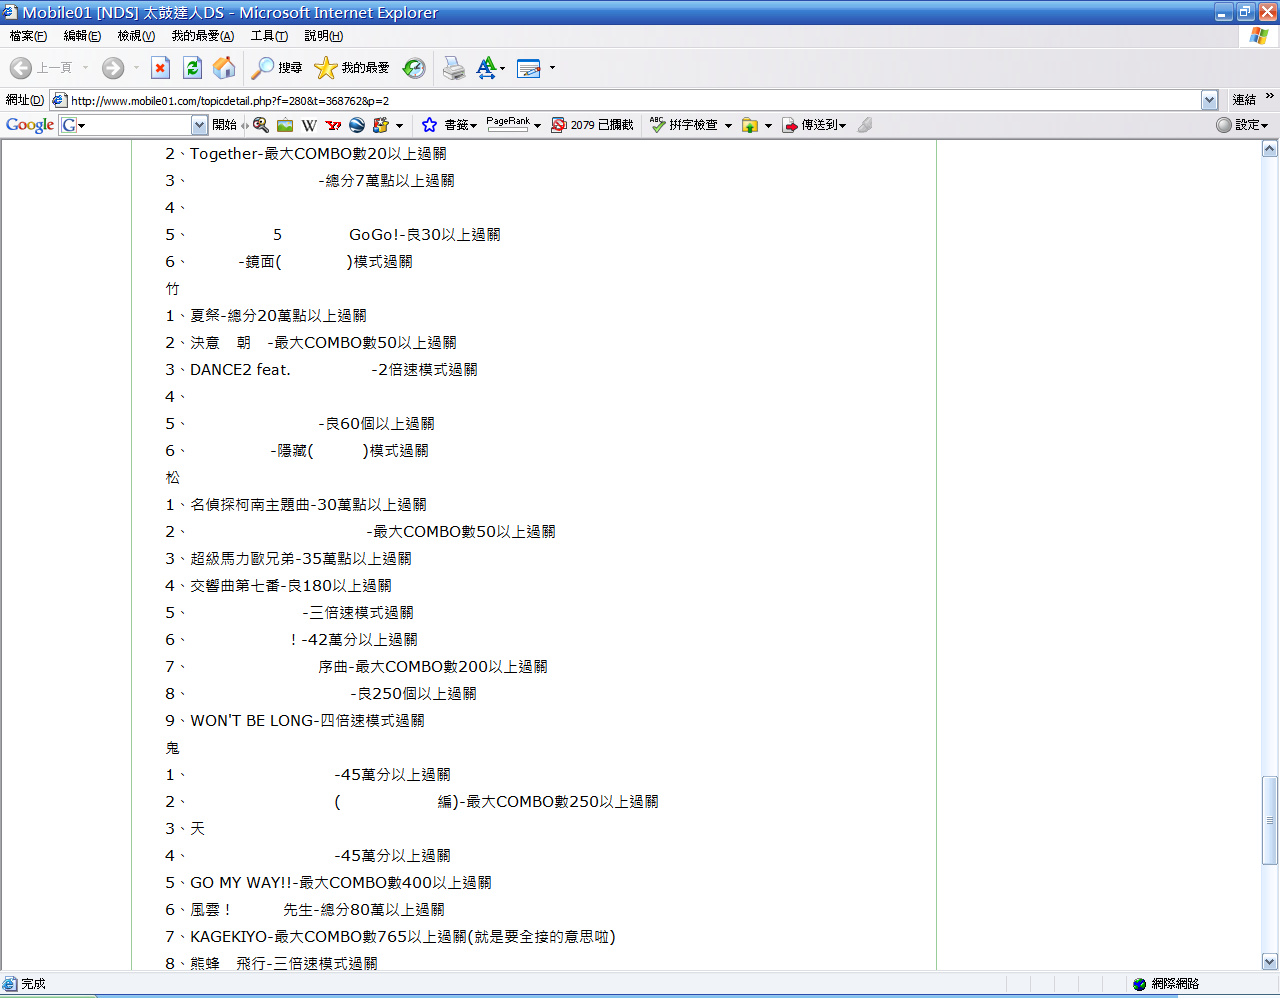Open the Google search type G dropdown

click(x=73, y=125)
